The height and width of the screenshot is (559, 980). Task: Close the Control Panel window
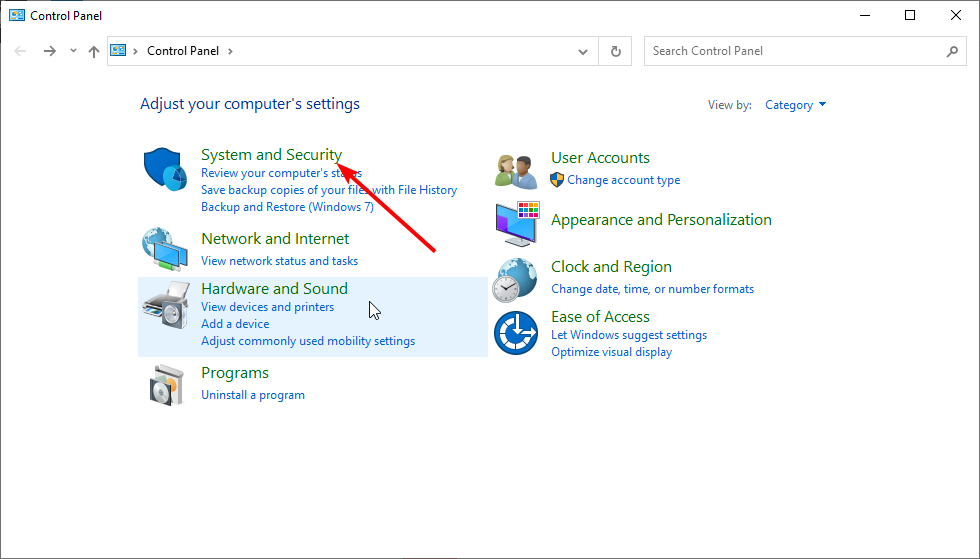coord(956,15)
